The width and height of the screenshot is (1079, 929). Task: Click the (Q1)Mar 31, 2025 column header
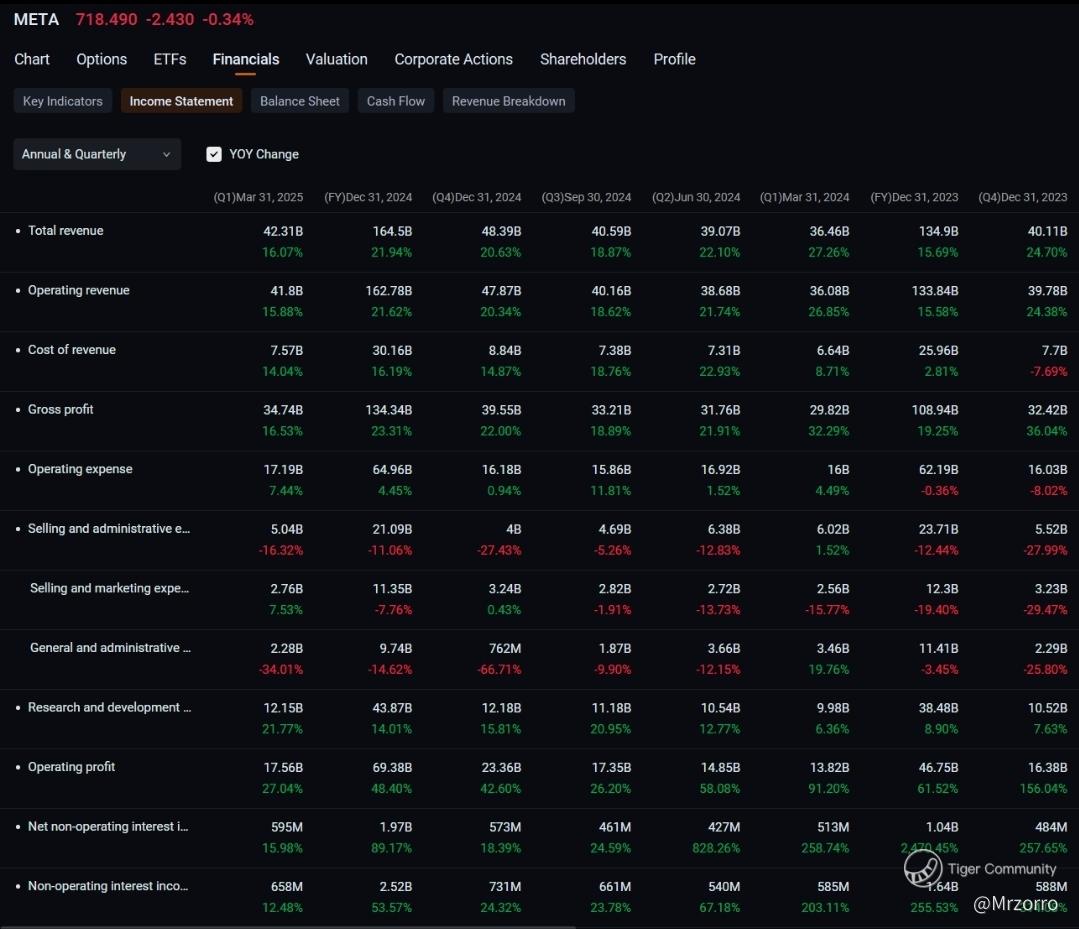coord(258,197)
